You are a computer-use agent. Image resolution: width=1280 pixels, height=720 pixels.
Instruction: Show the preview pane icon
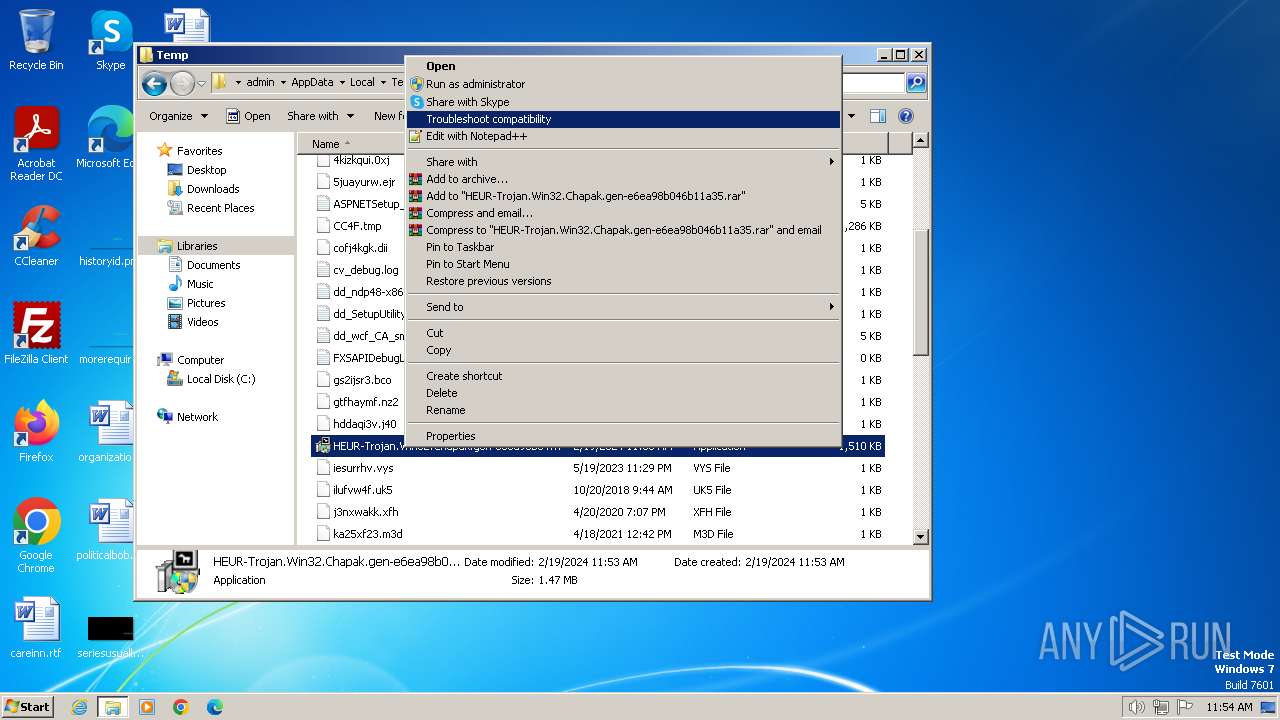point(877,116)
